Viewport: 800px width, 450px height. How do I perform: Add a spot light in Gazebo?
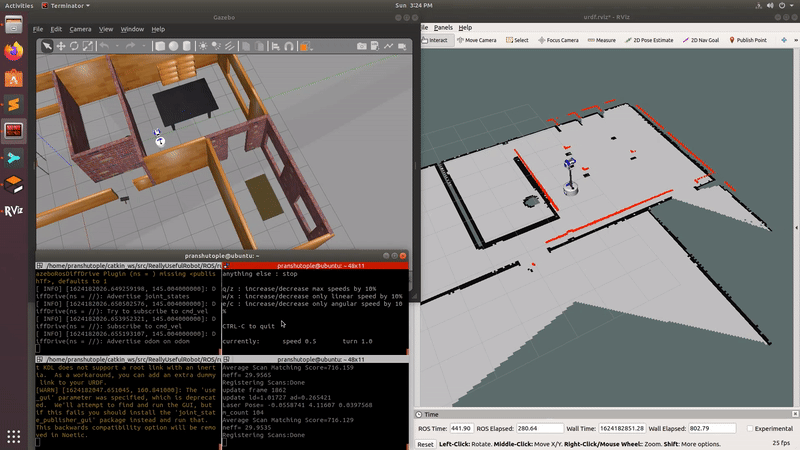216,46
